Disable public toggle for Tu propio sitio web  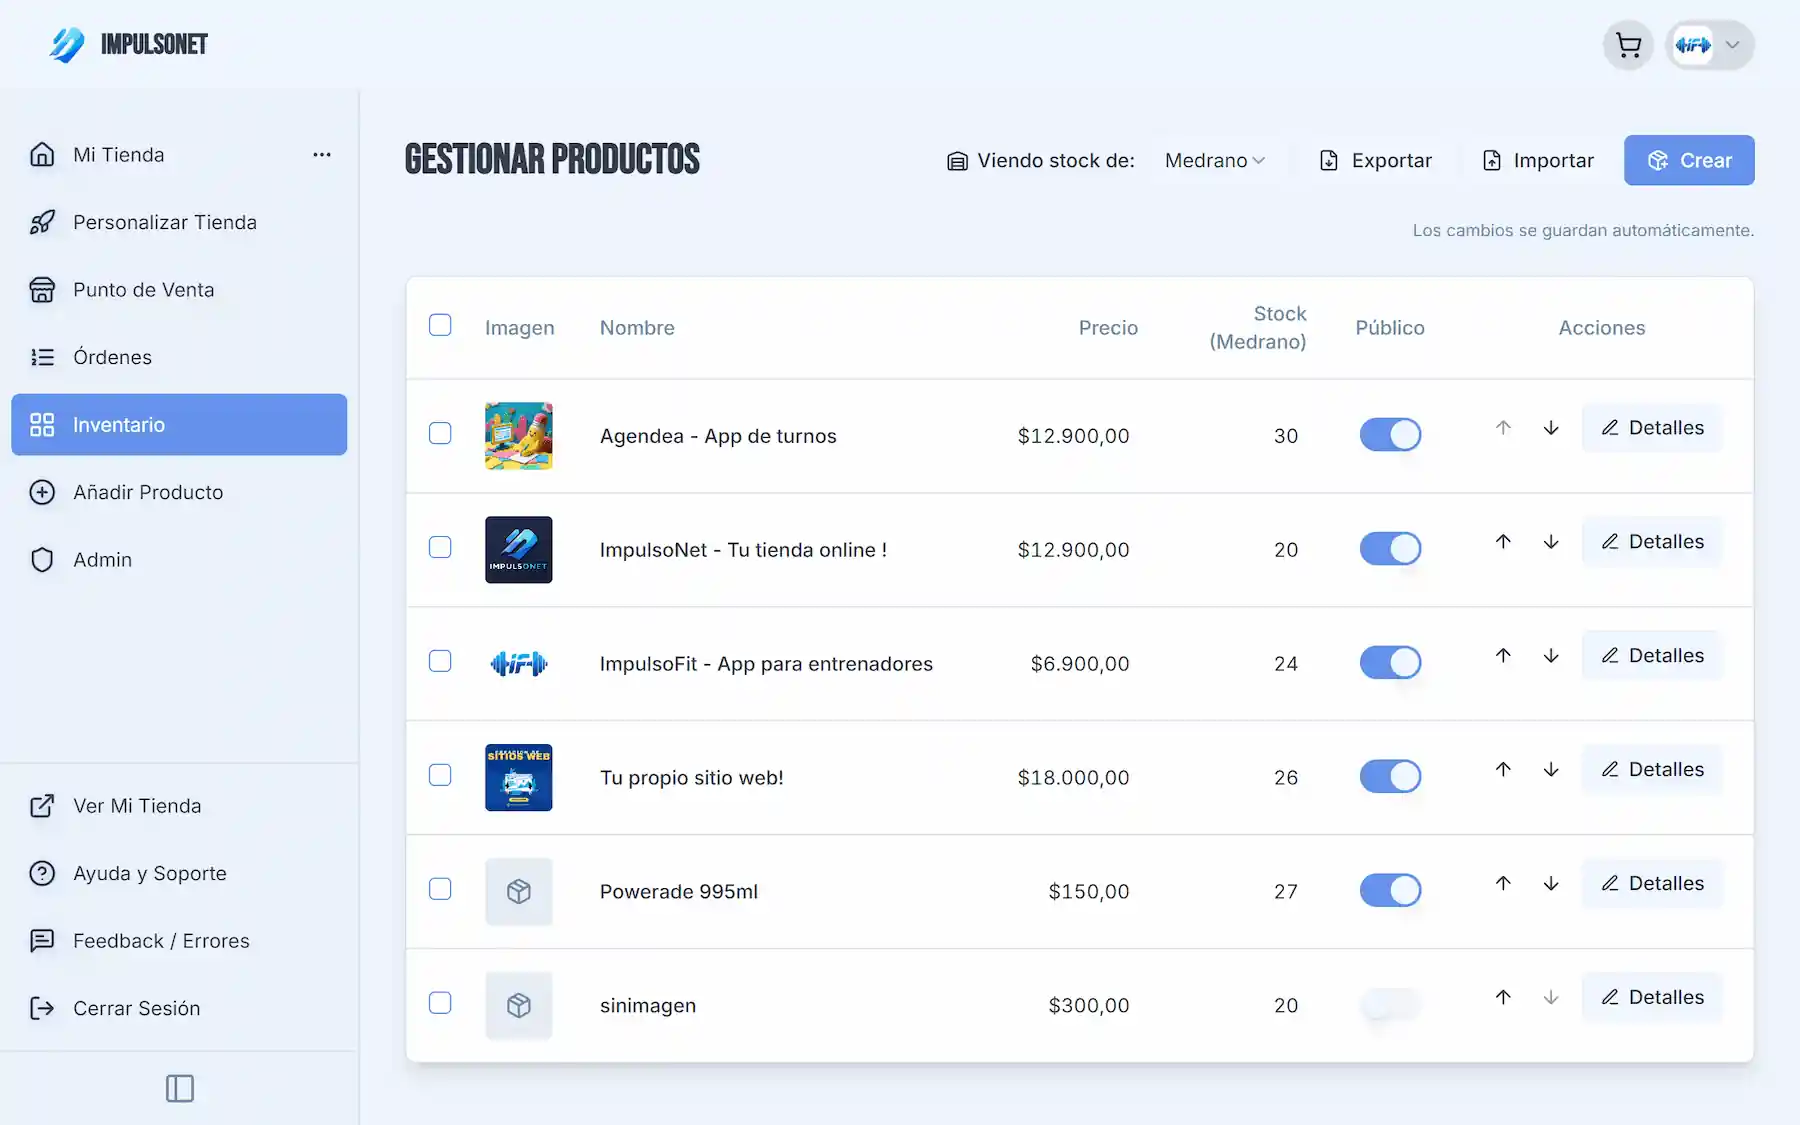(1390, 777)
